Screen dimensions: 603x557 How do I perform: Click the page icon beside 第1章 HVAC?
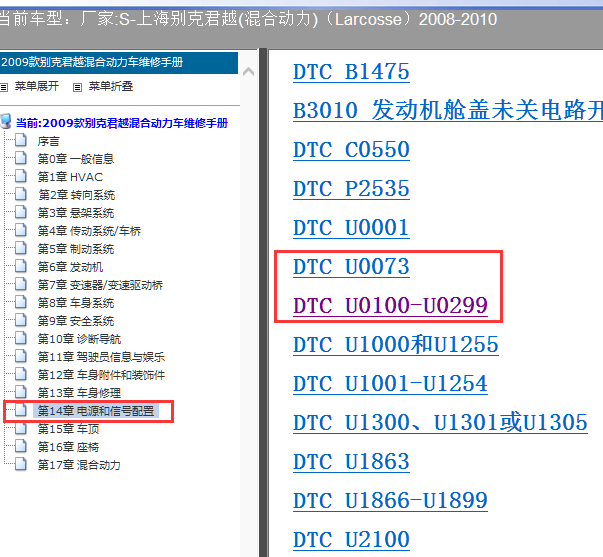click(20, 176)
